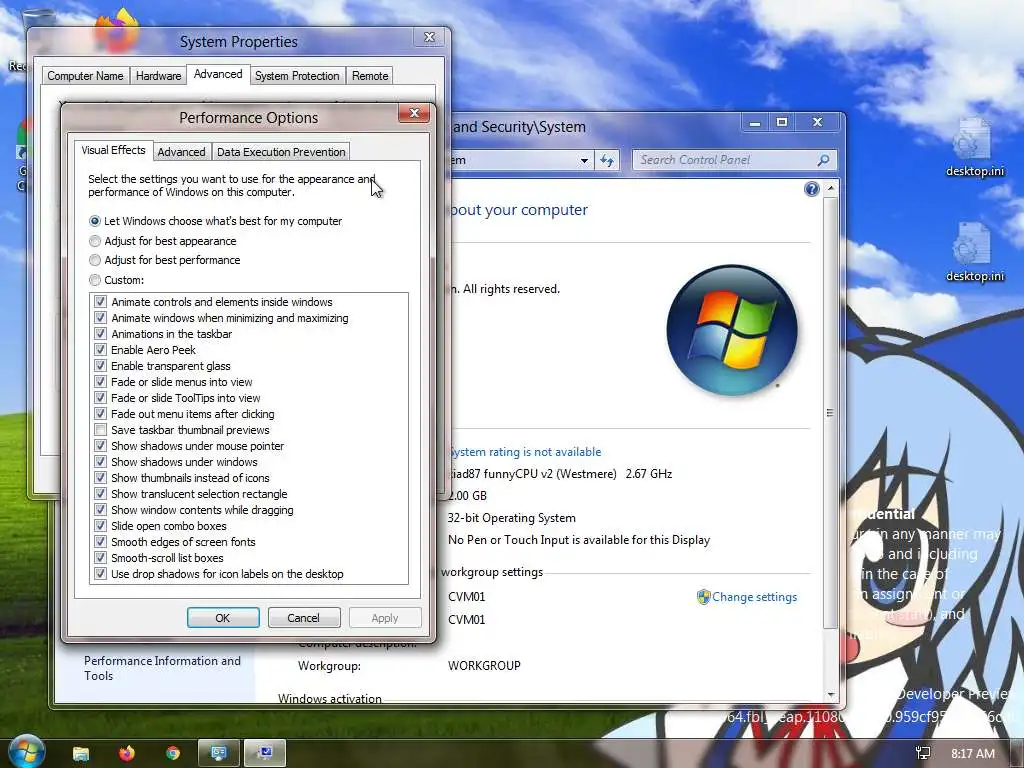Toggle Slide open combo boxes
Screen dimensions: 1024x768
(100, 526)
